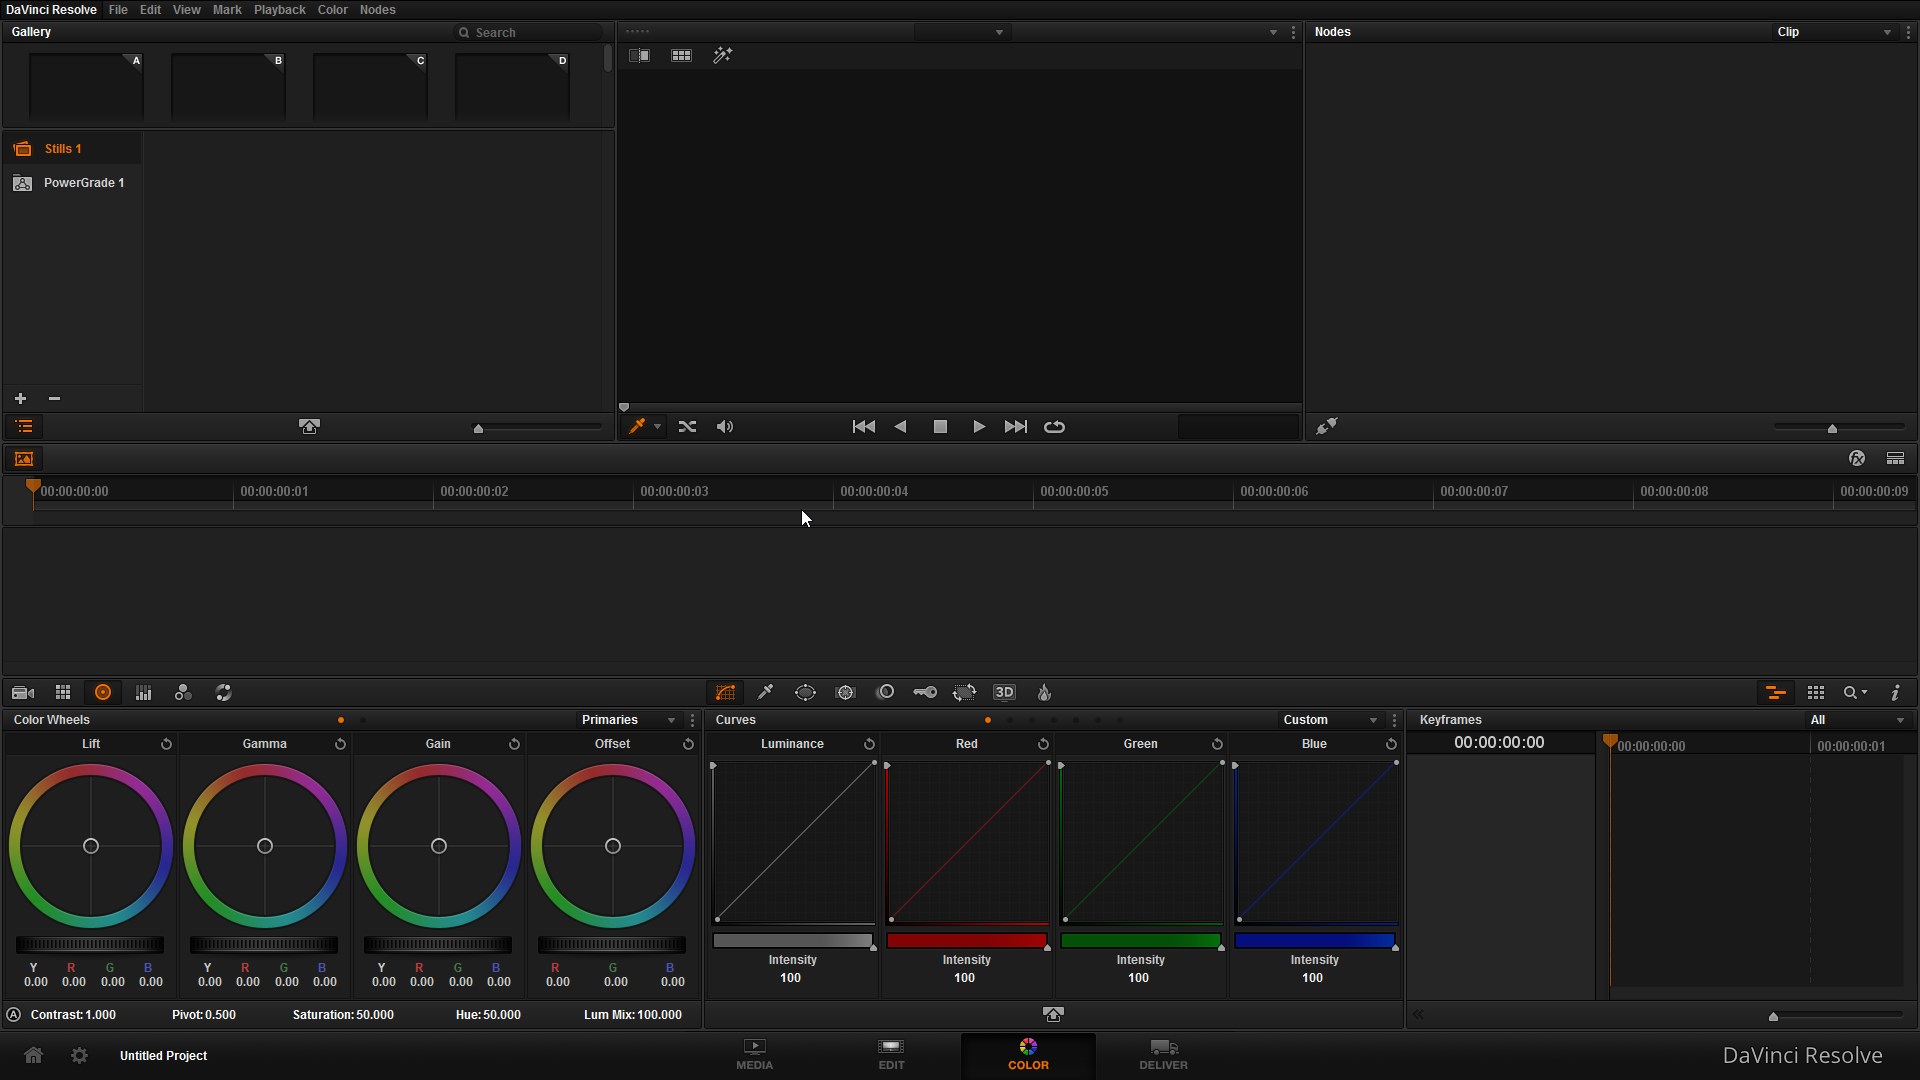1920x1080 pixels.
Task: Remove the selected gallery album
Action: pyautogui.click(x=54, y=398)
